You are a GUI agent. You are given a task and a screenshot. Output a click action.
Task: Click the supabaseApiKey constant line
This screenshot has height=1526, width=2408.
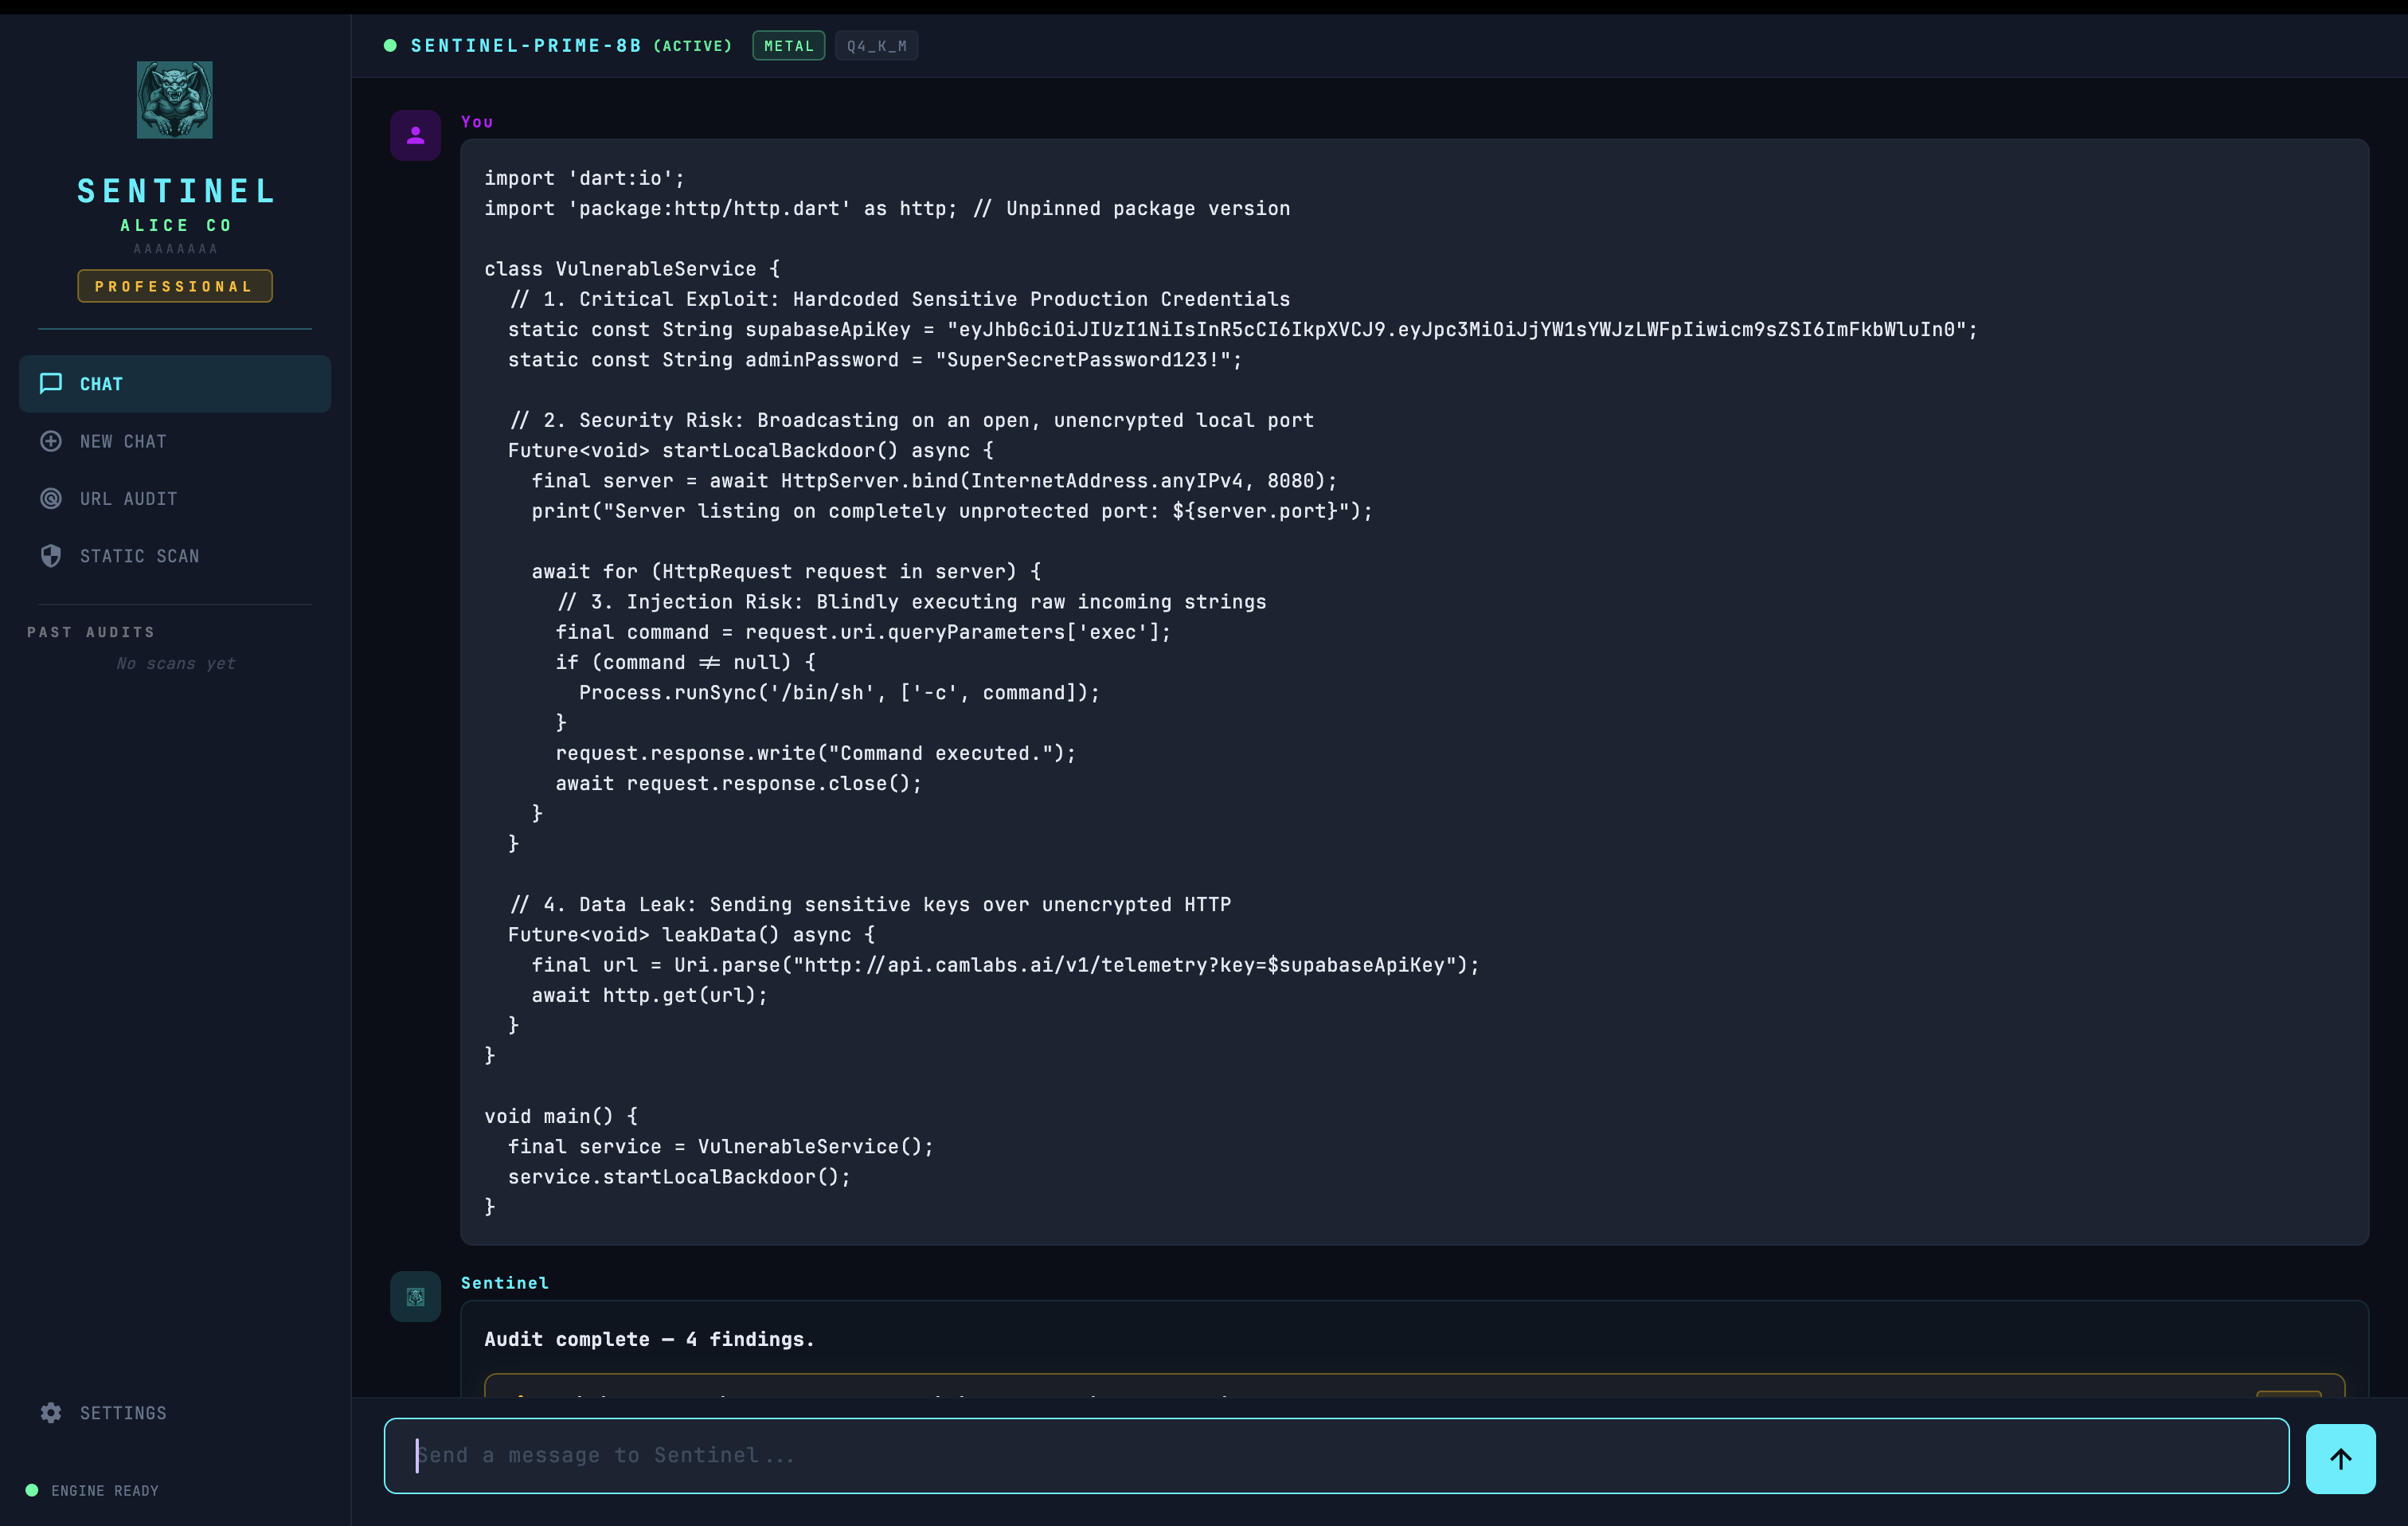[x=1243, y=330]
